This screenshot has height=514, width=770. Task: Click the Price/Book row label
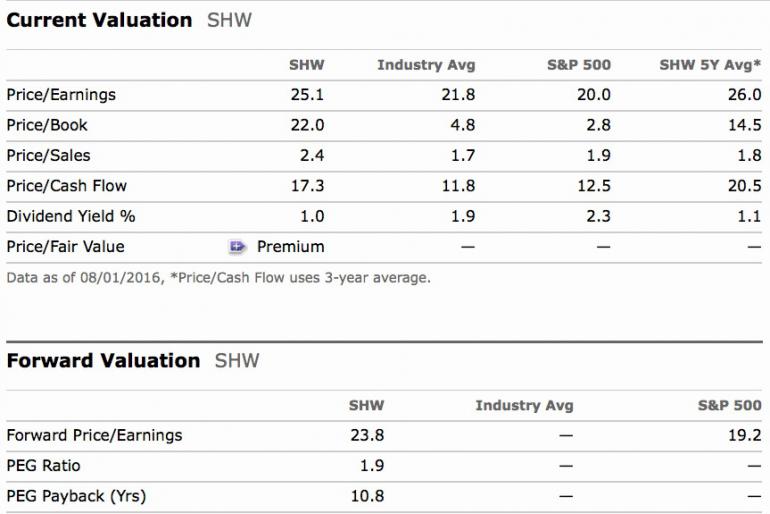pos(48,125)
